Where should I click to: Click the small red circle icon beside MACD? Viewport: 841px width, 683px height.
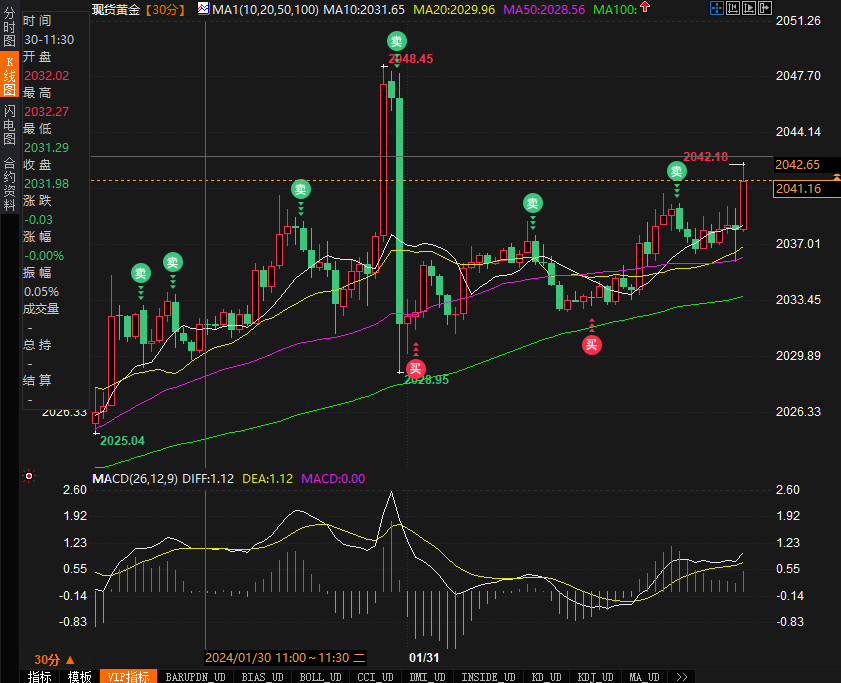(x=29, y=477)
